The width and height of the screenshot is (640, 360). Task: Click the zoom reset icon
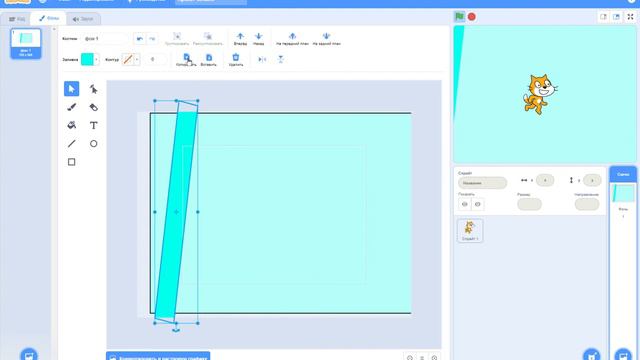[x=422, y=358]
